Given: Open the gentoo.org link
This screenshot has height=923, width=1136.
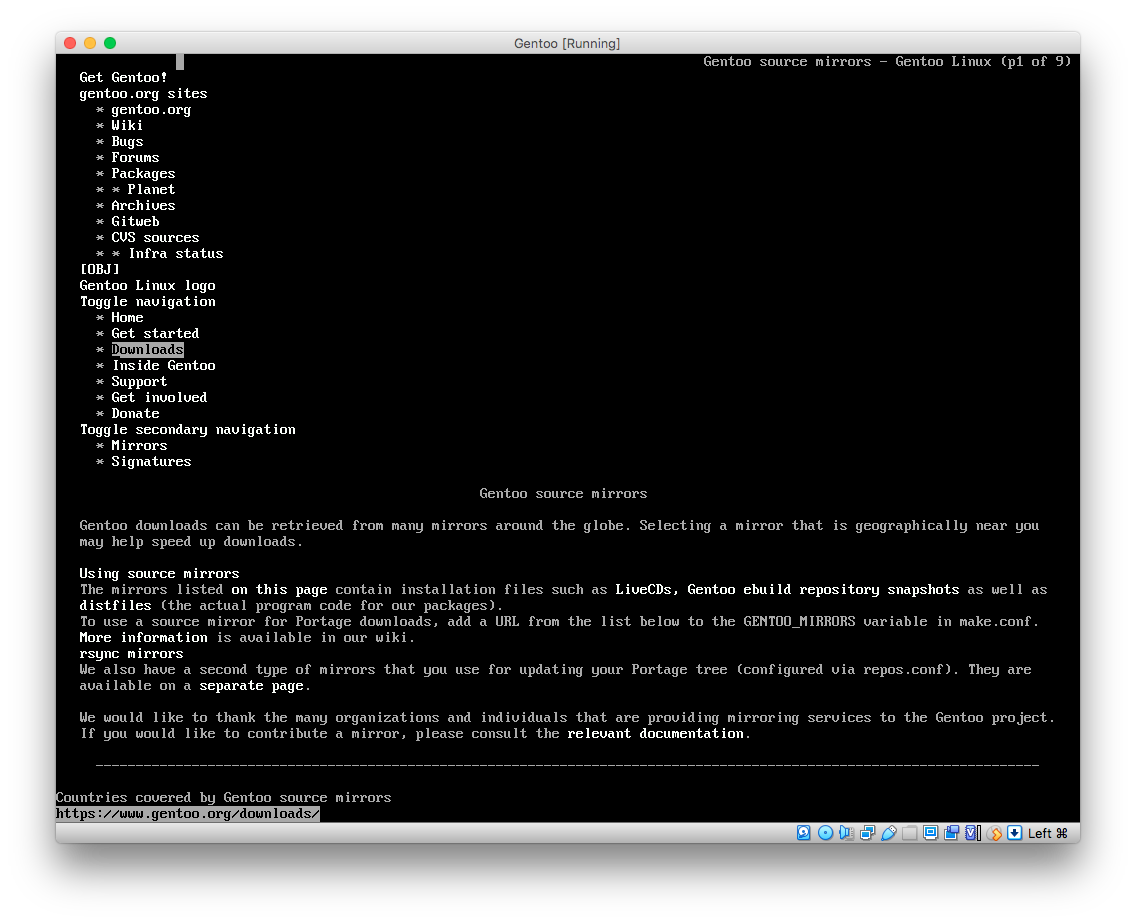Looking at the screenshot, I should [x=151, y=109].
